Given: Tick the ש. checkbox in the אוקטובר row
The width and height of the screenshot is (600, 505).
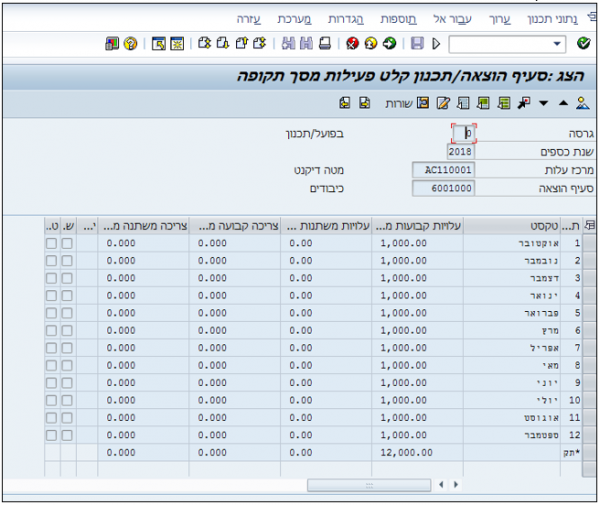Looking at the screenshot, I should click(x=67, y=243).
